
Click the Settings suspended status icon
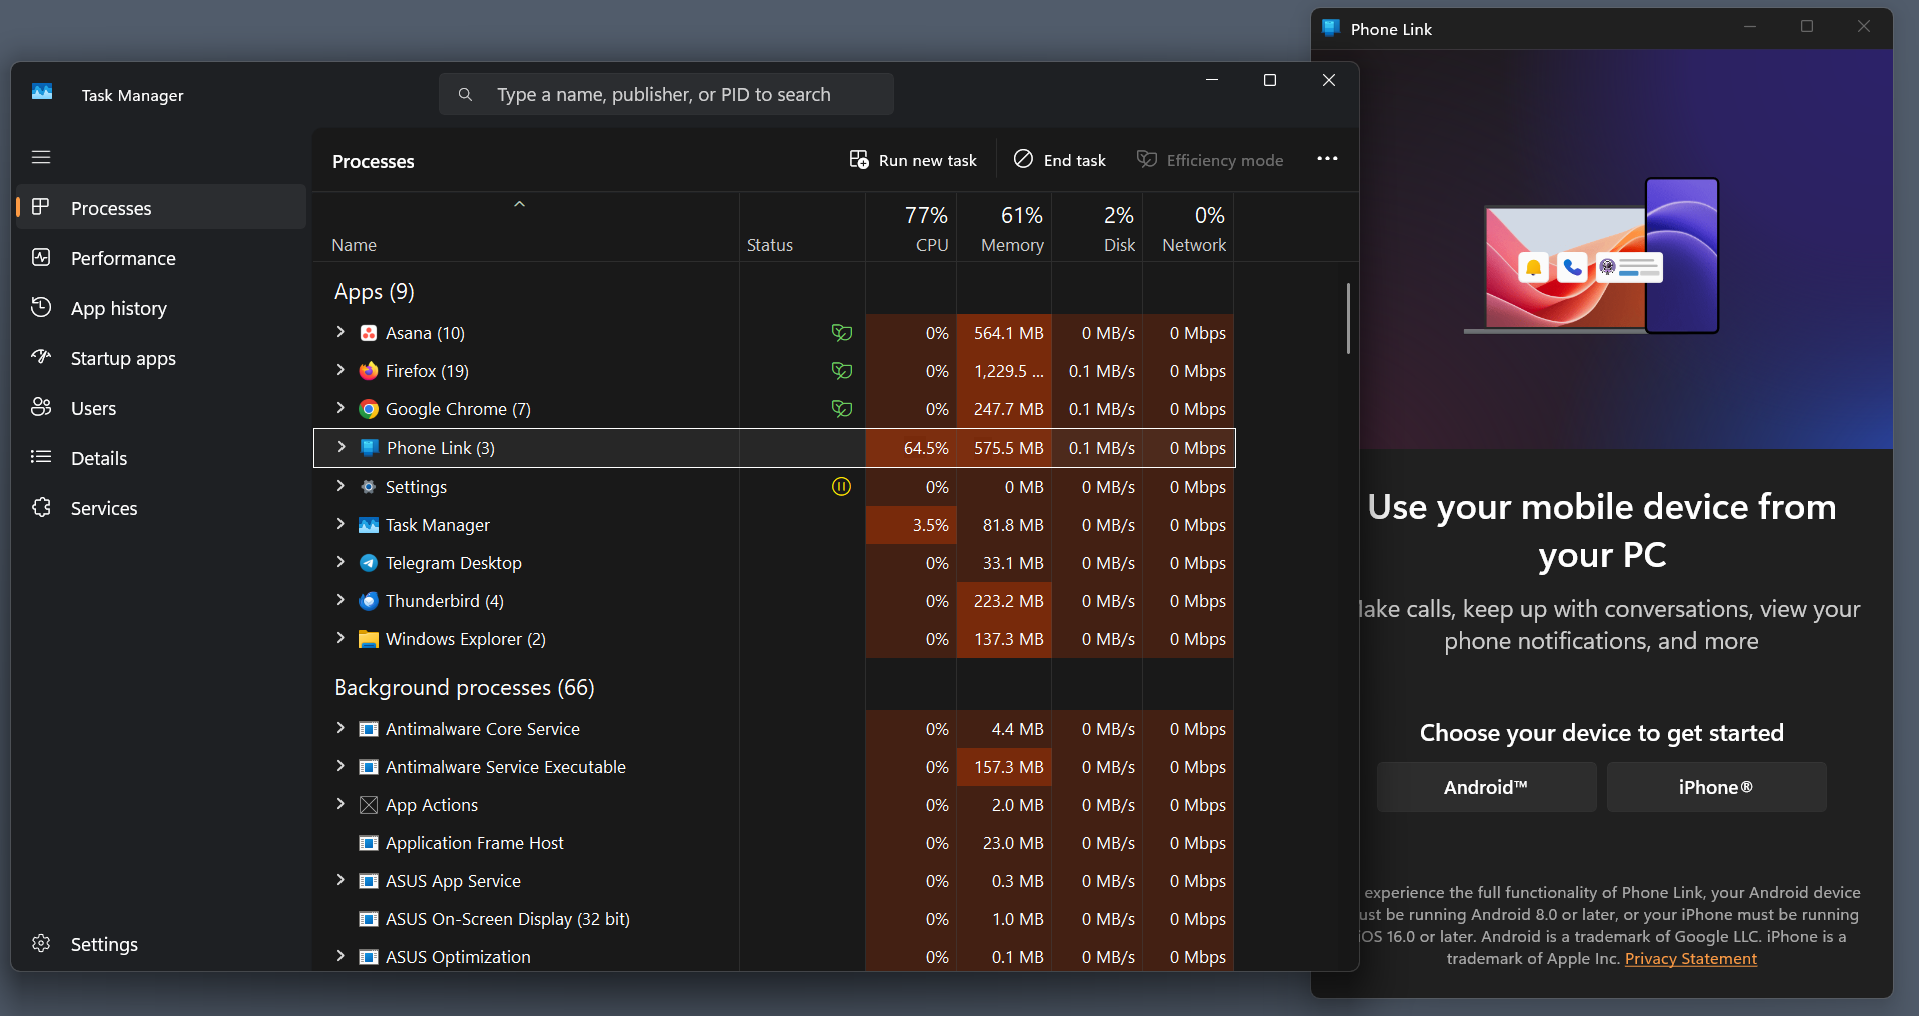842,487
